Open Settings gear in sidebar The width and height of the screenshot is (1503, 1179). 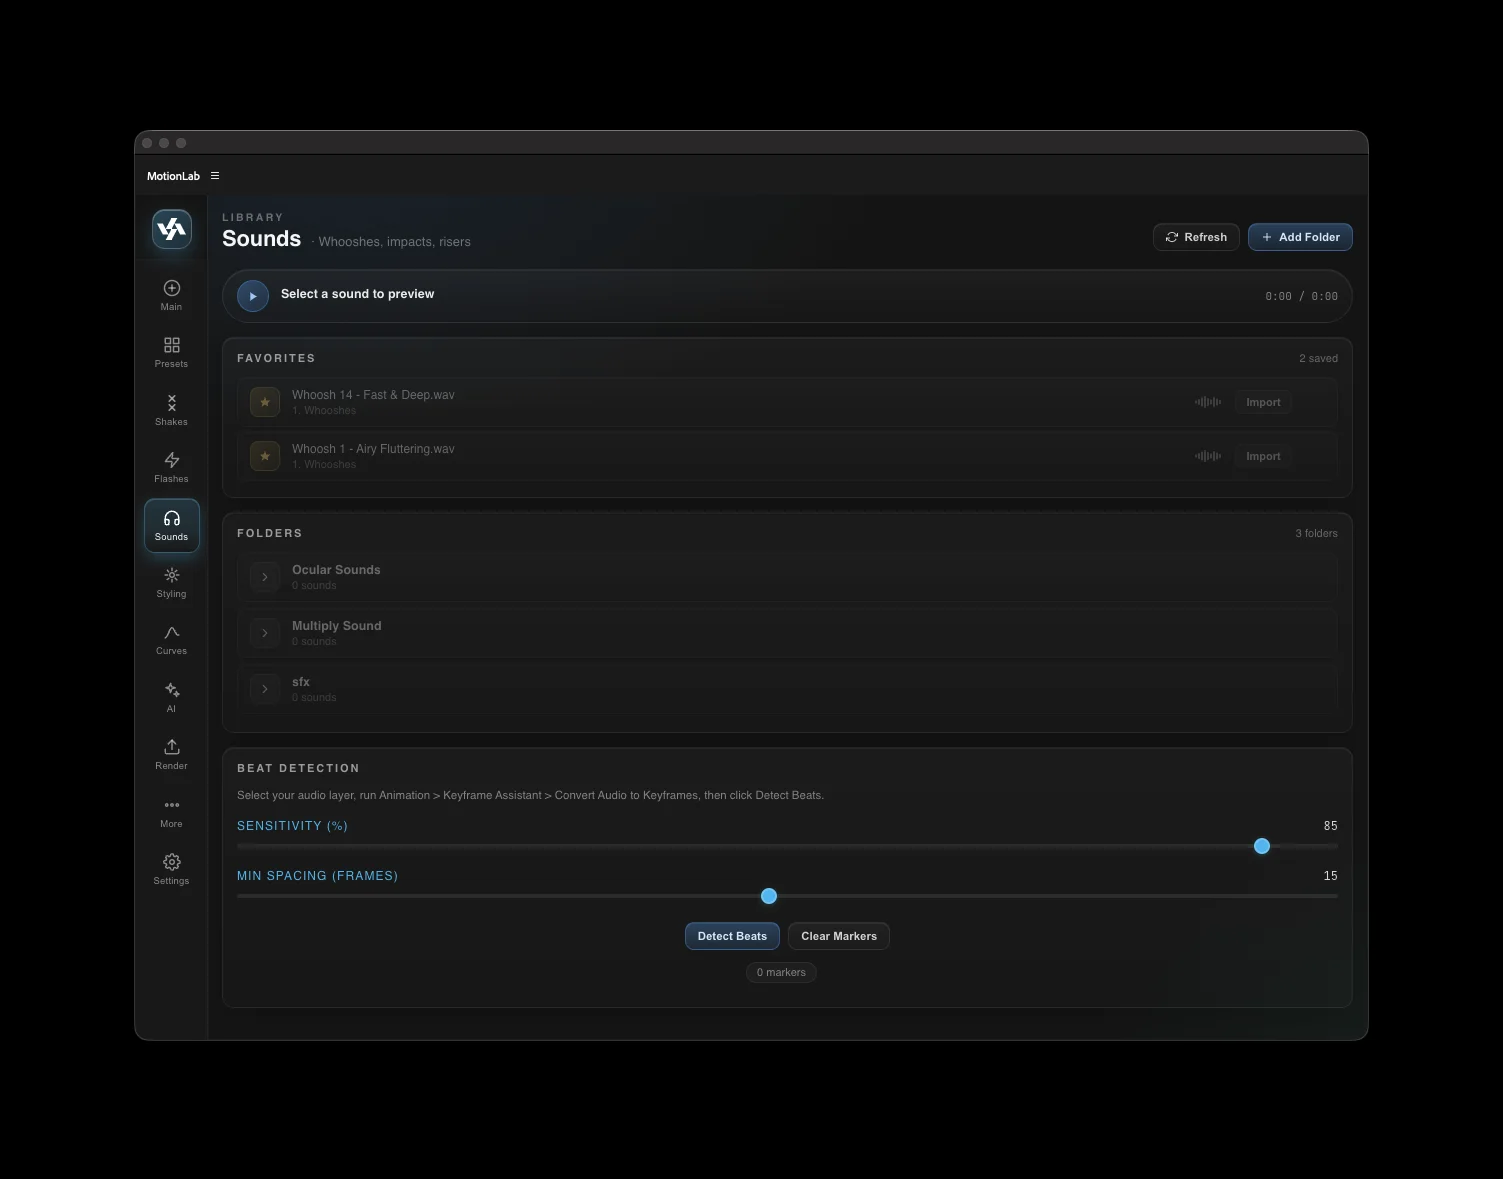click(x=171, y=869)
